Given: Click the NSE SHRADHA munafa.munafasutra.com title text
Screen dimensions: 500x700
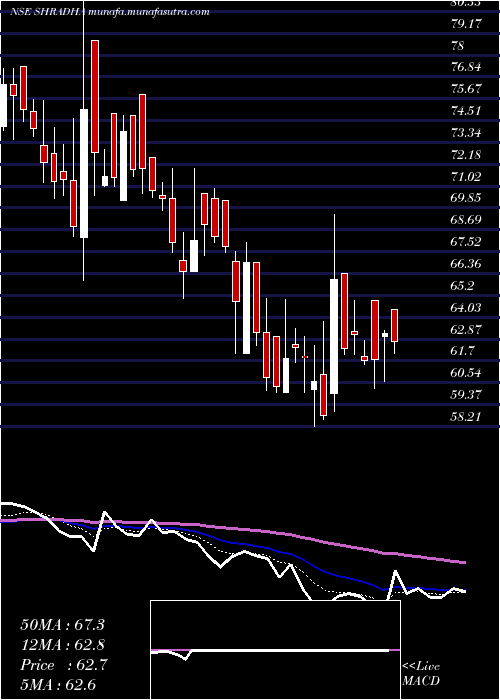Looking at the screenshot, I should point(109,12).
